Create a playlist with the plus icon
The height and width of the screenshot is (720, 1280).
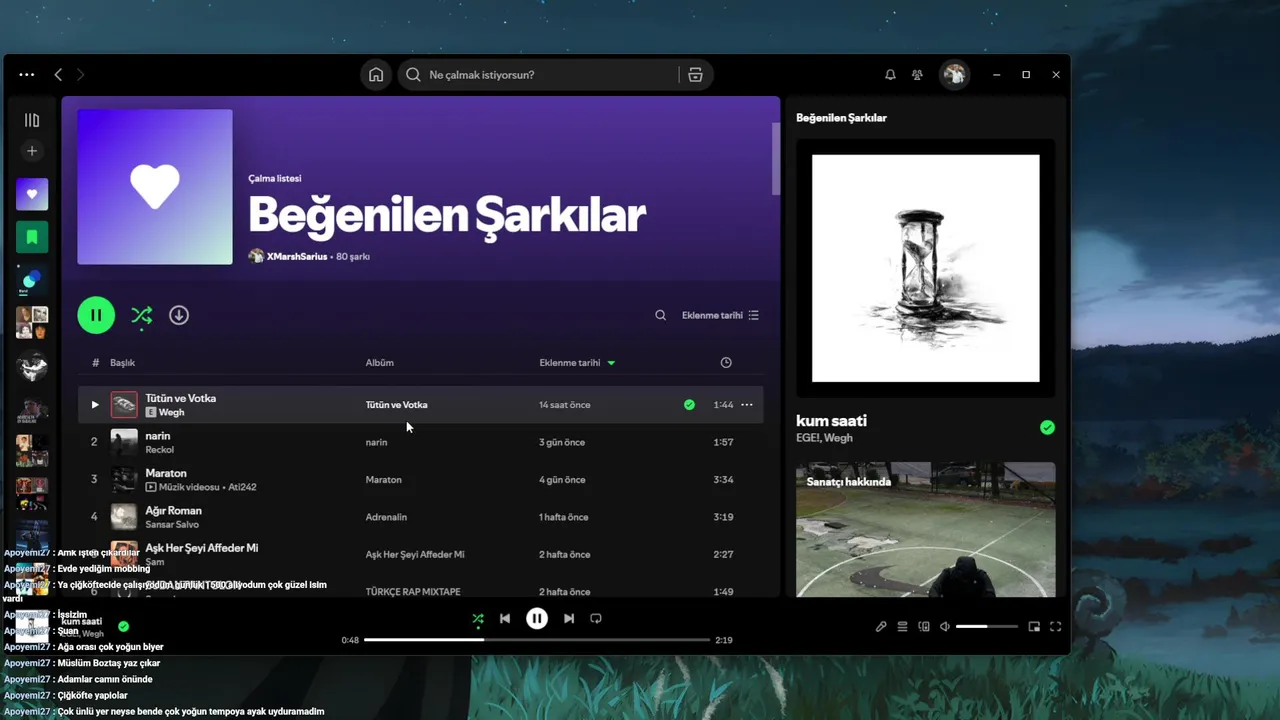point(32,151)
